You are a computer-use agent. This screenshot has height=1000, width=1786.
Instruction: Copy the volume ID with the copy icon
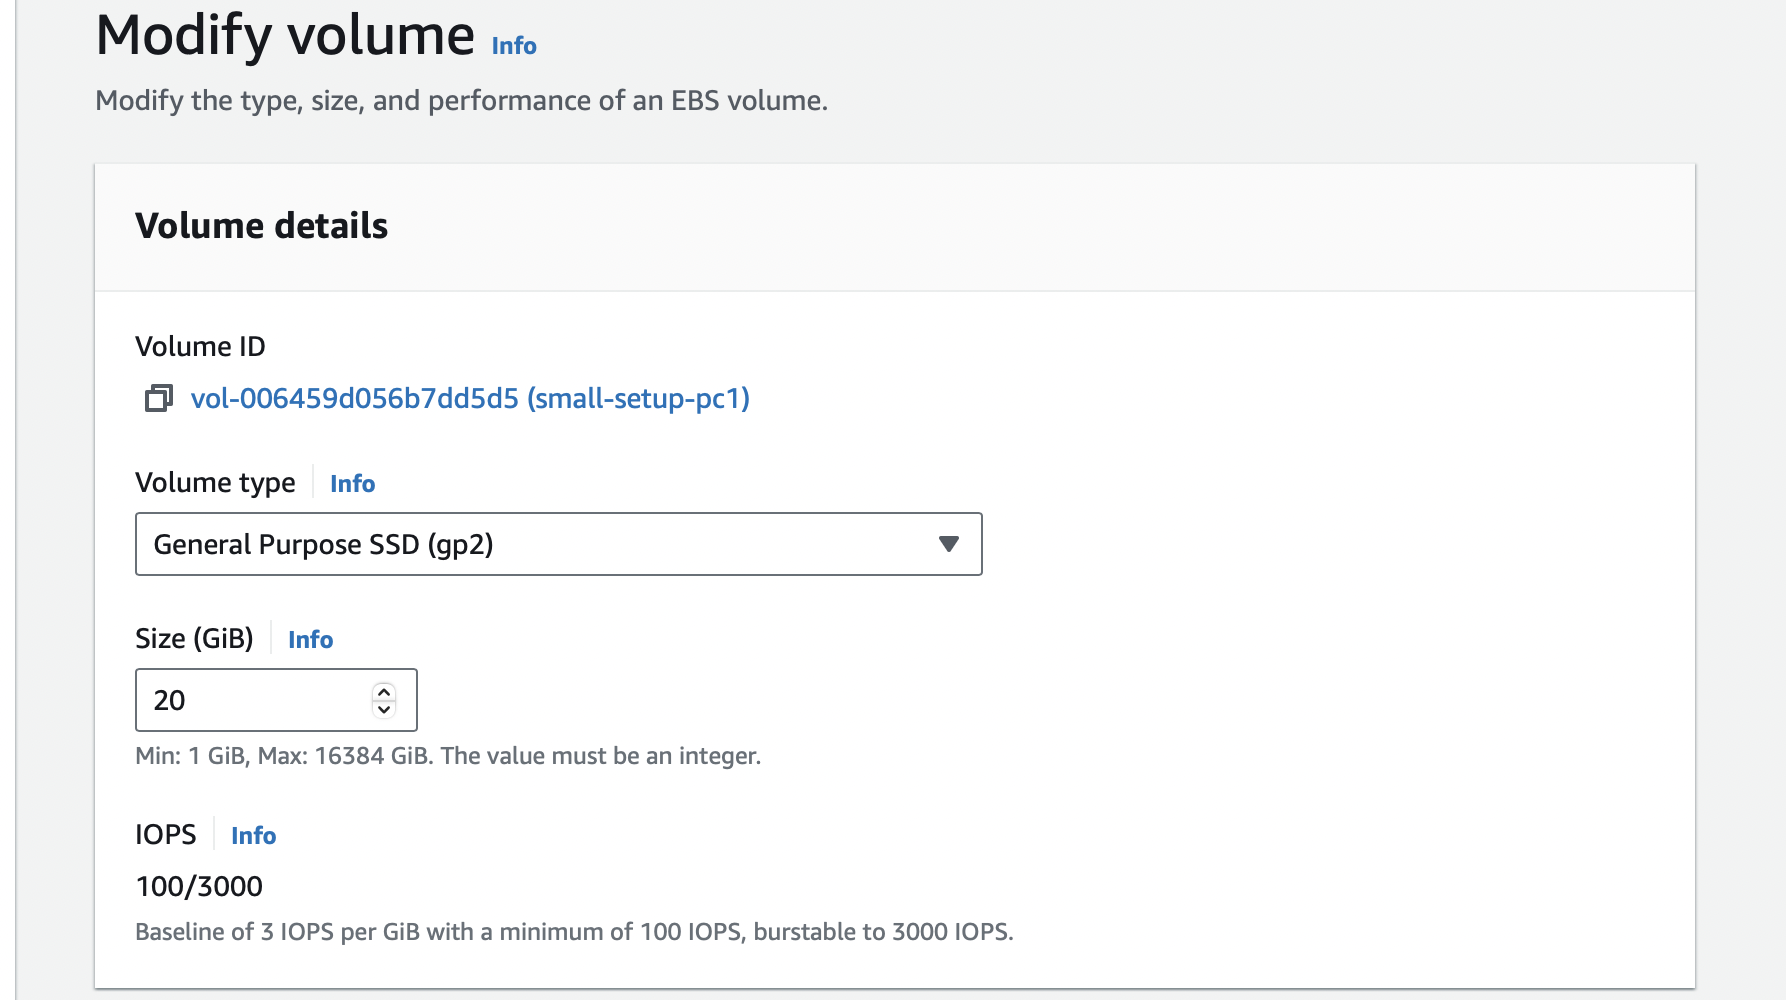[159, 399]
